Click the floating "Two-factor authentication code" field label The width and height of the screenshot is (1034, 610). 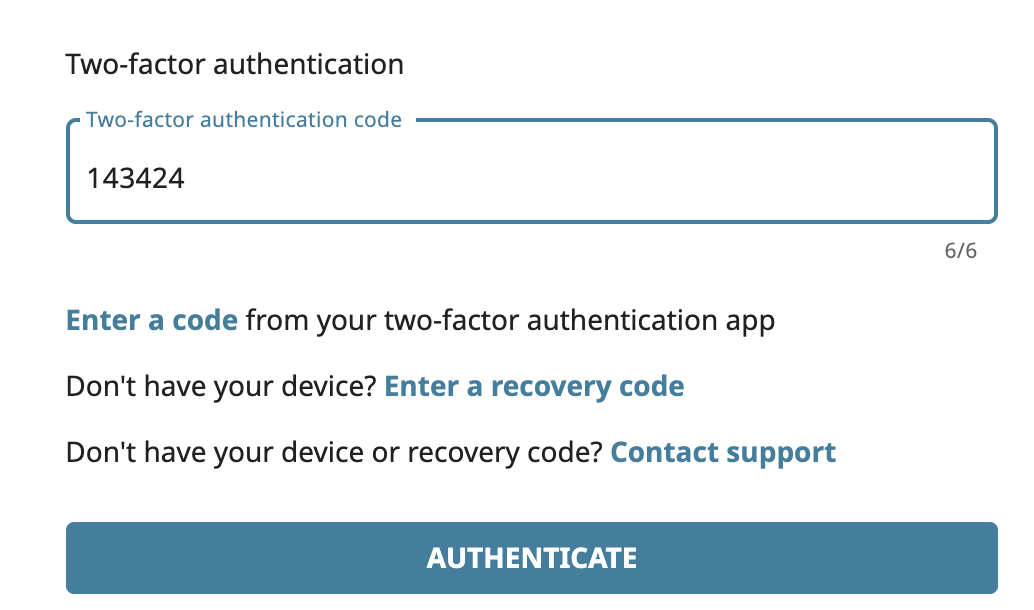click(244, 120)
